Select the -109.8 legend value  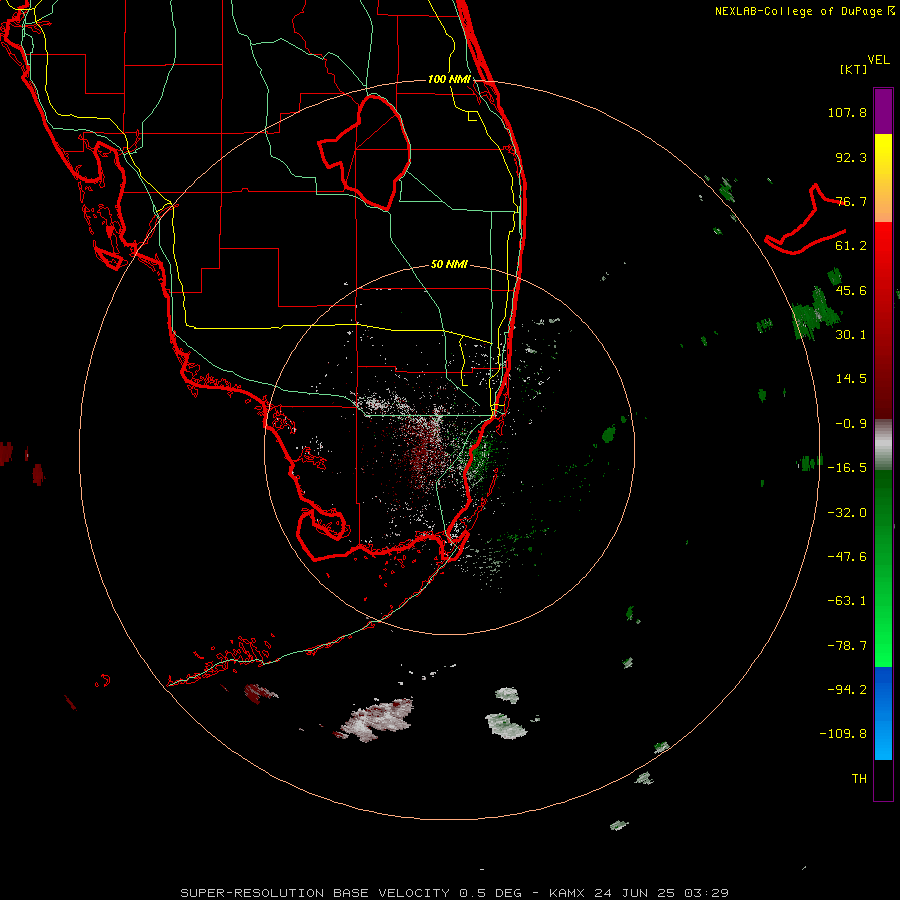click(844, 734)
